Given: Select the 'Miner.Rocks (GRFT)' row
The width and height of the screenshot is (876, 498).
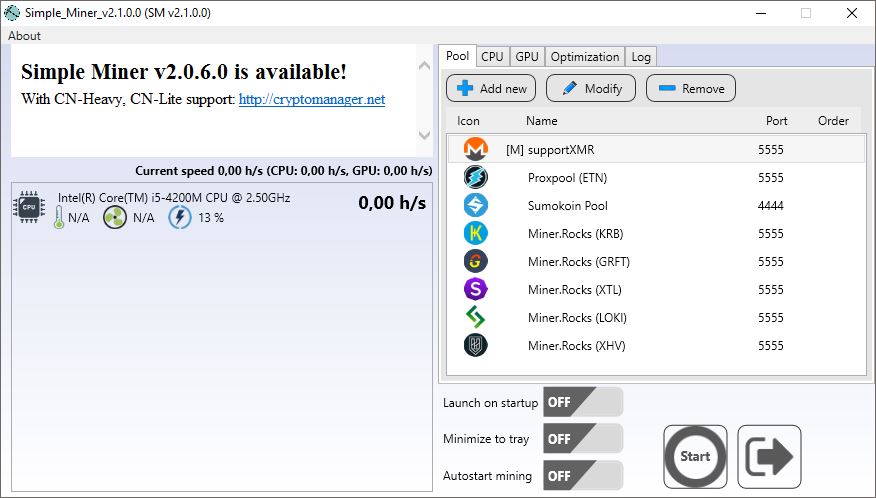Looking at the screenshot, I should [656, 262].
